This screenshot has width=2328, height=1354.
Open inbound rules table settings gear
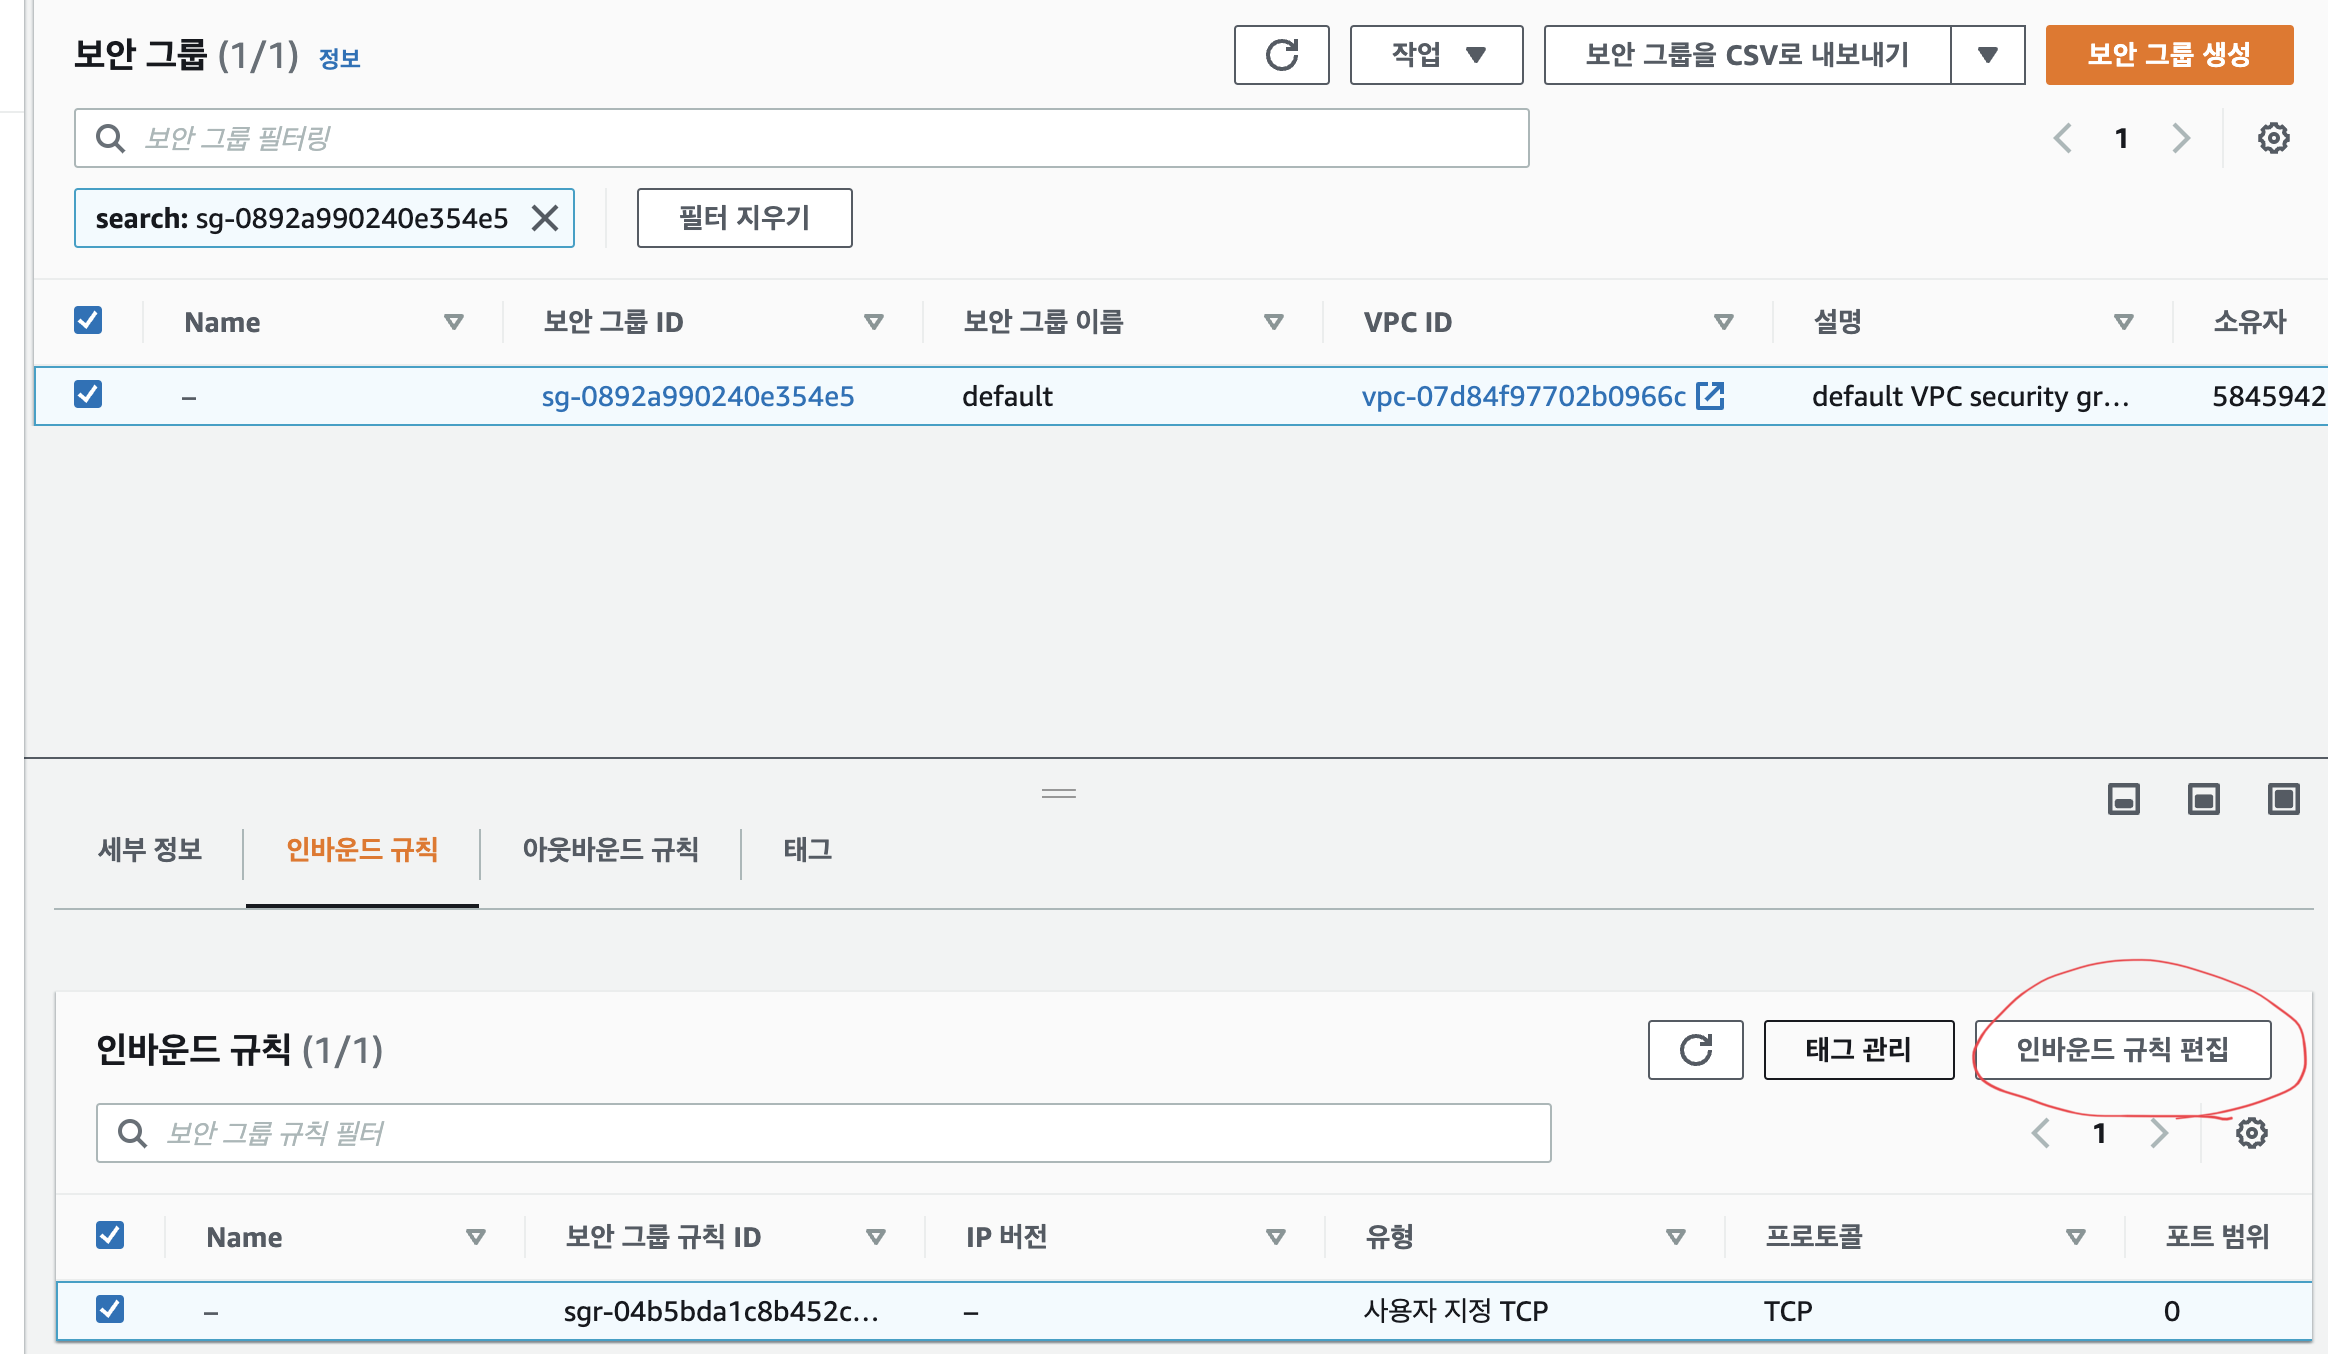(x=2251, y=1133)
